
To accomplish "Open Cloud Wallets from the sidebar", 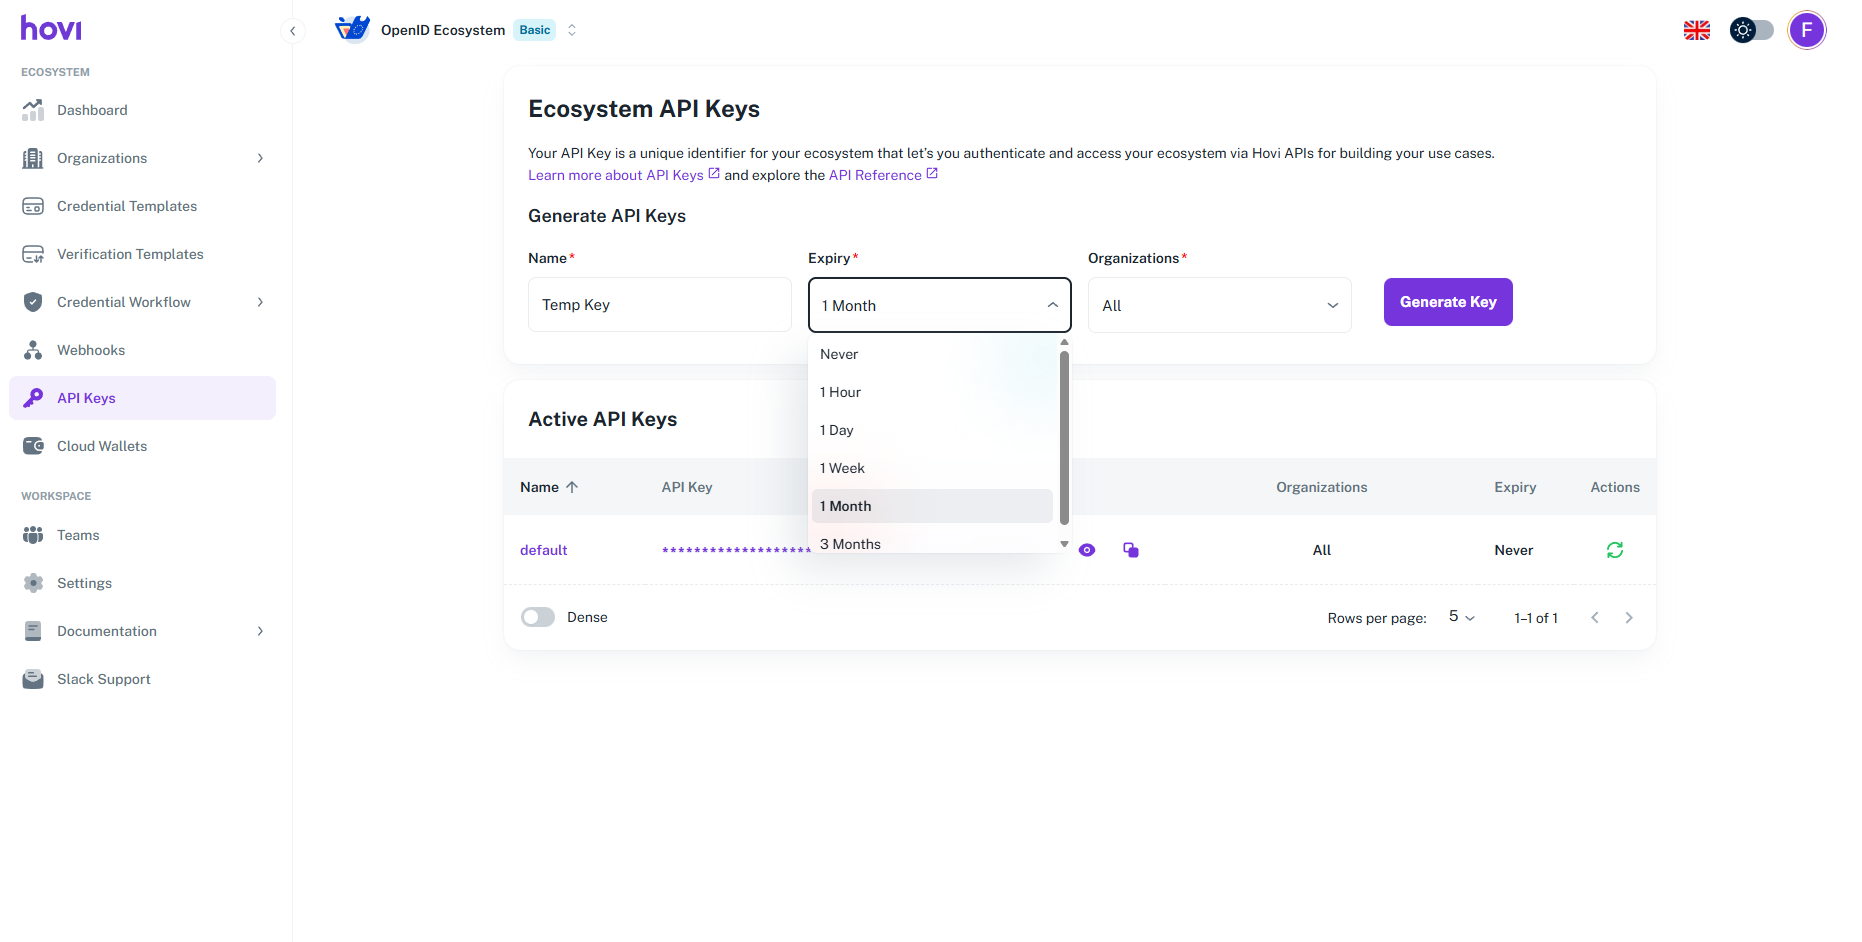I will coord(102,446).
